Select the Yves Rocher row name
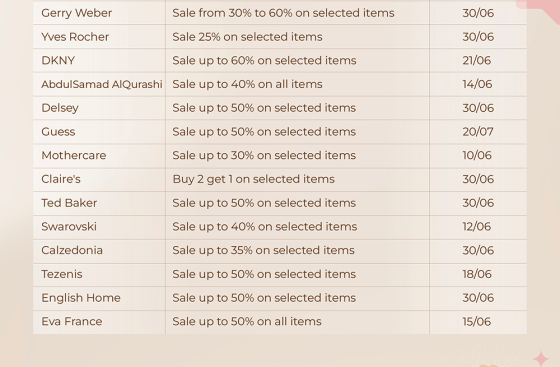560x367 pixels. (x=75, y=37)
